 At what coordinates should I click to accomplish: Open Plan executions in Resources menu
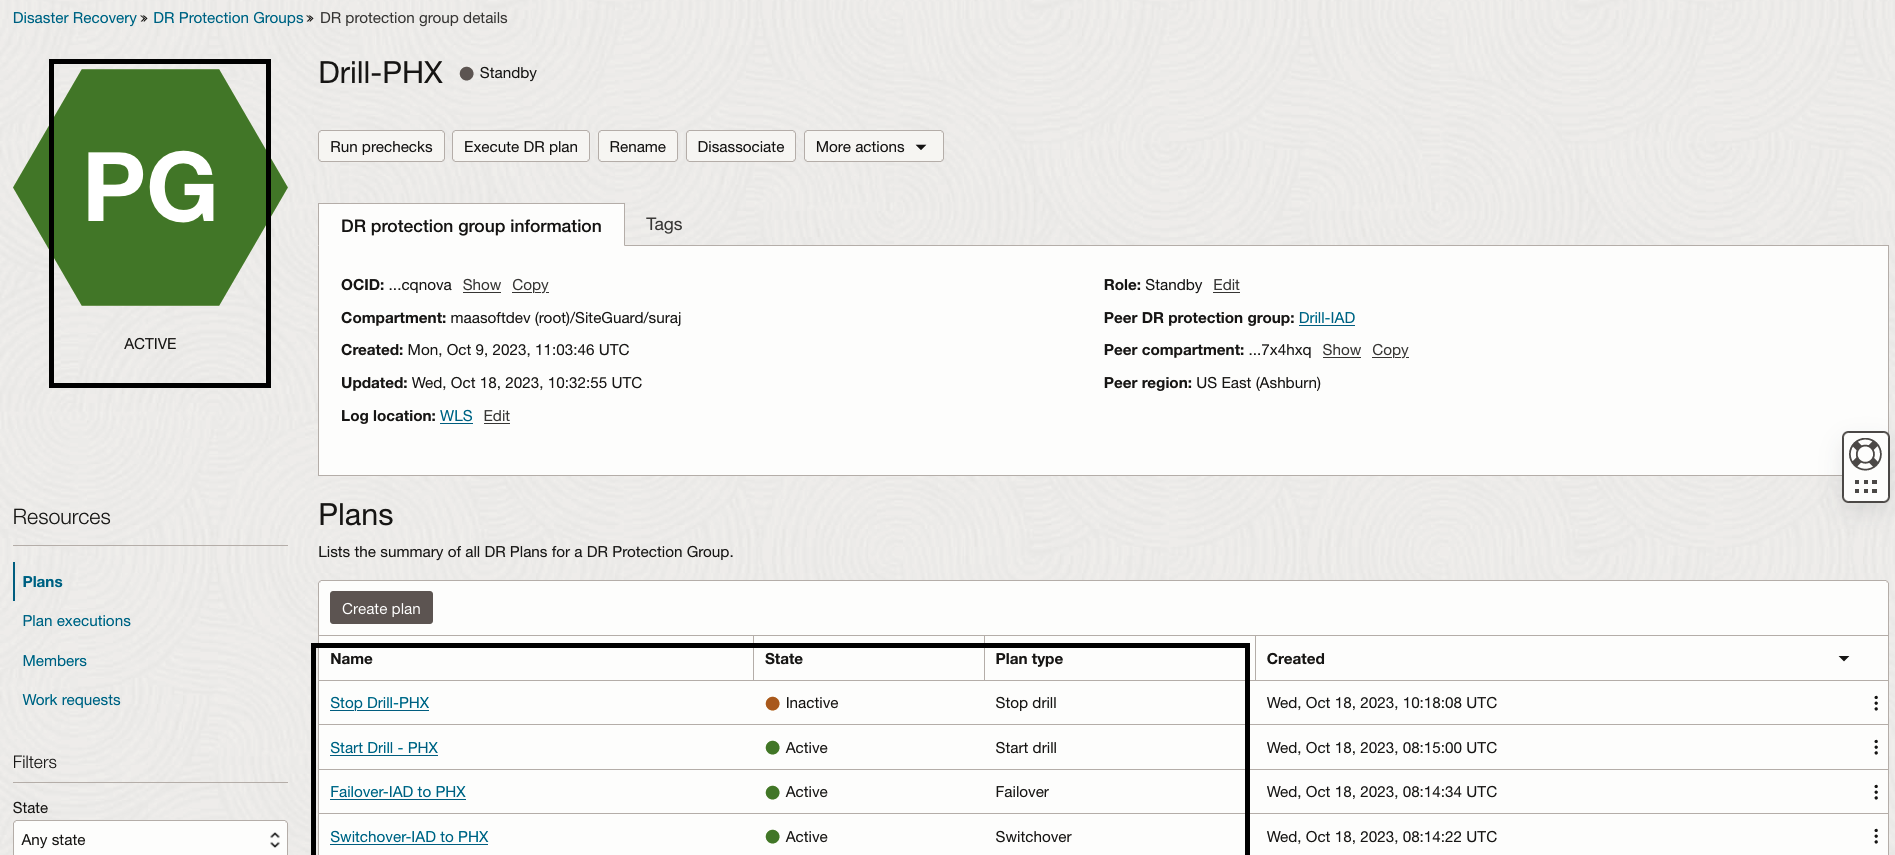click(77, 621)
